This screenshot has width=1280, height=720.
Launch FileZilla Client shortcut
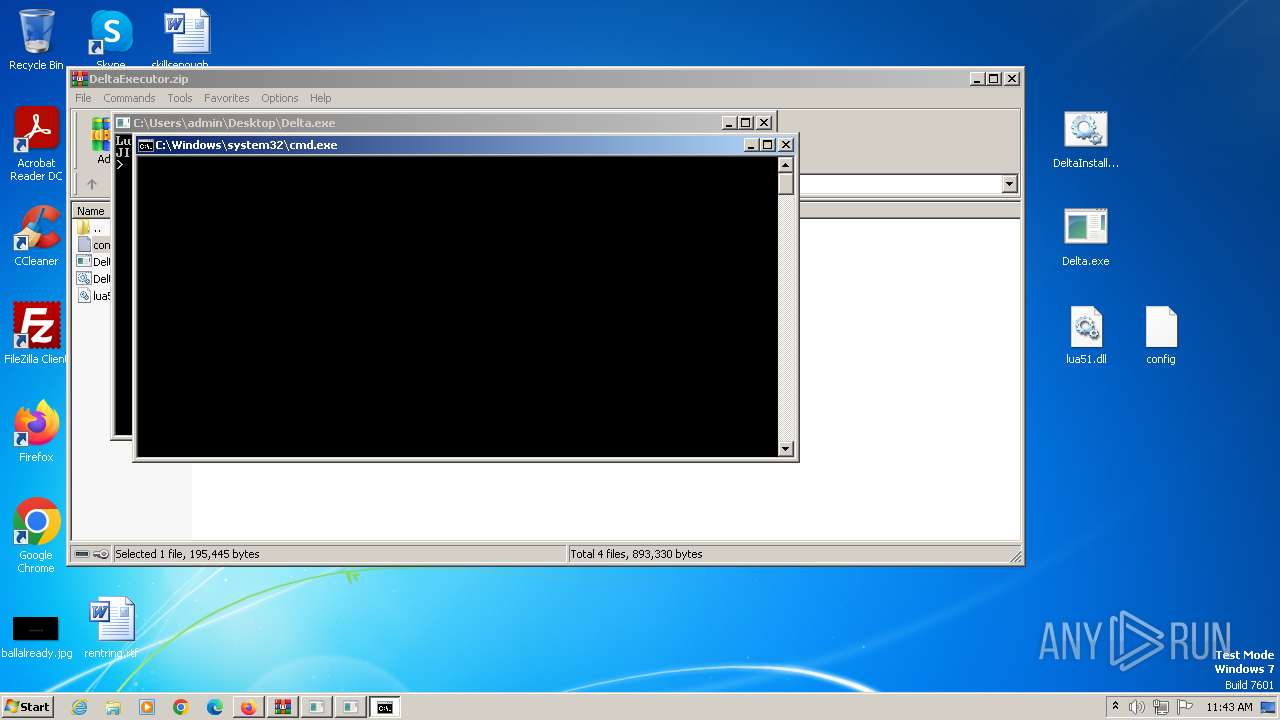coord(36,334)
